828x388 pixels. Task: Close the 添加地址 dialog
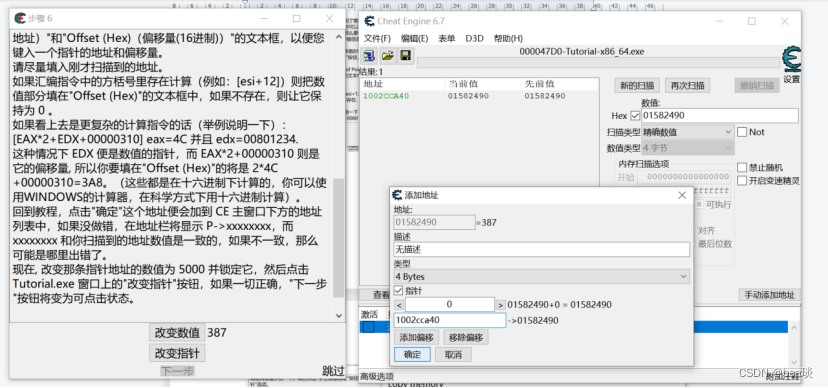pyautogui.click(x=682, y=195)
